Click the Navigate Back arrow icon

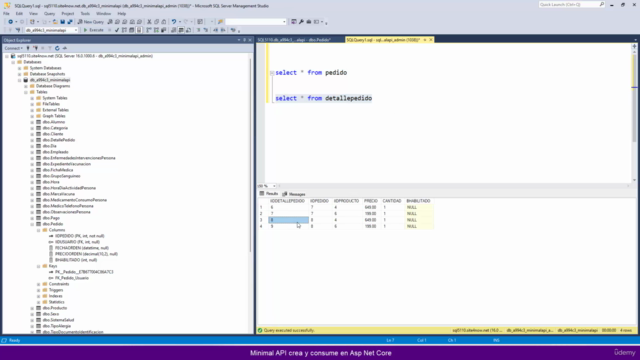point(10,22)
